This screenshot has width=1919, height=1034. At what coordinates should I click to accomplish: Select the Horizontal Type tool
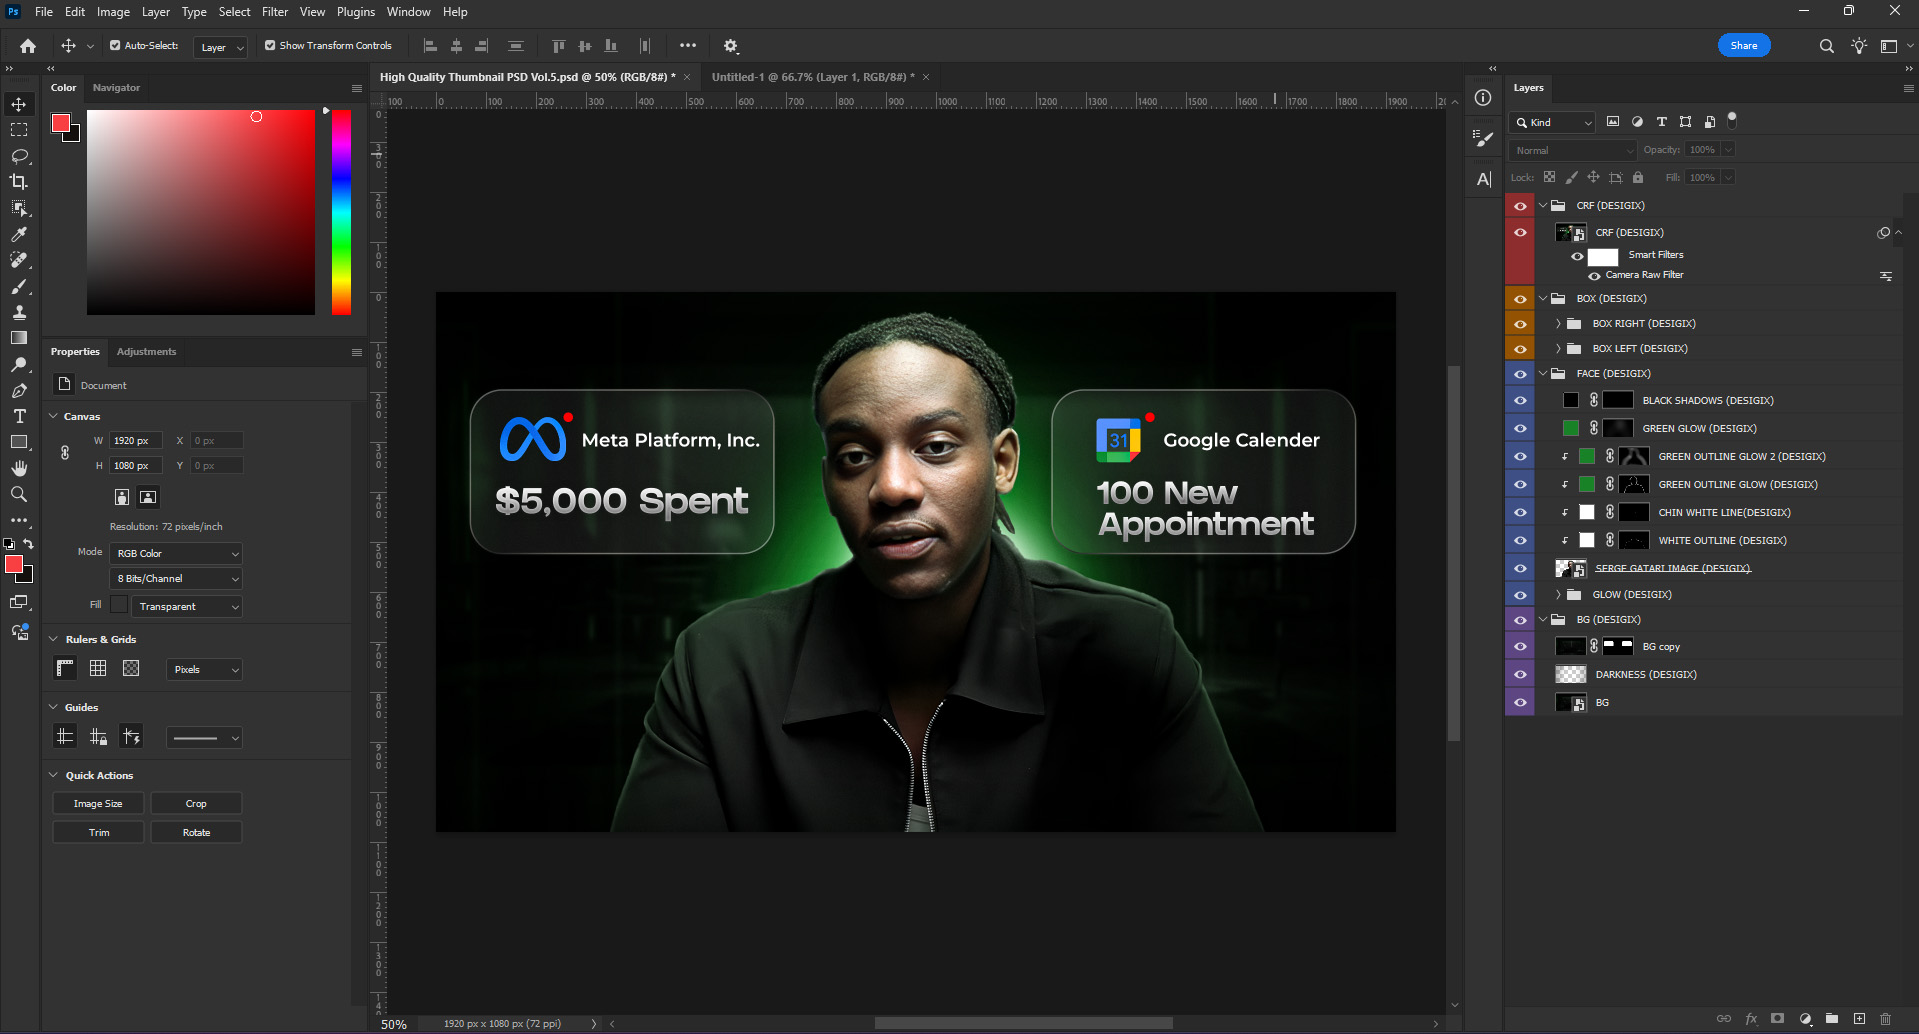coord(19,416)
